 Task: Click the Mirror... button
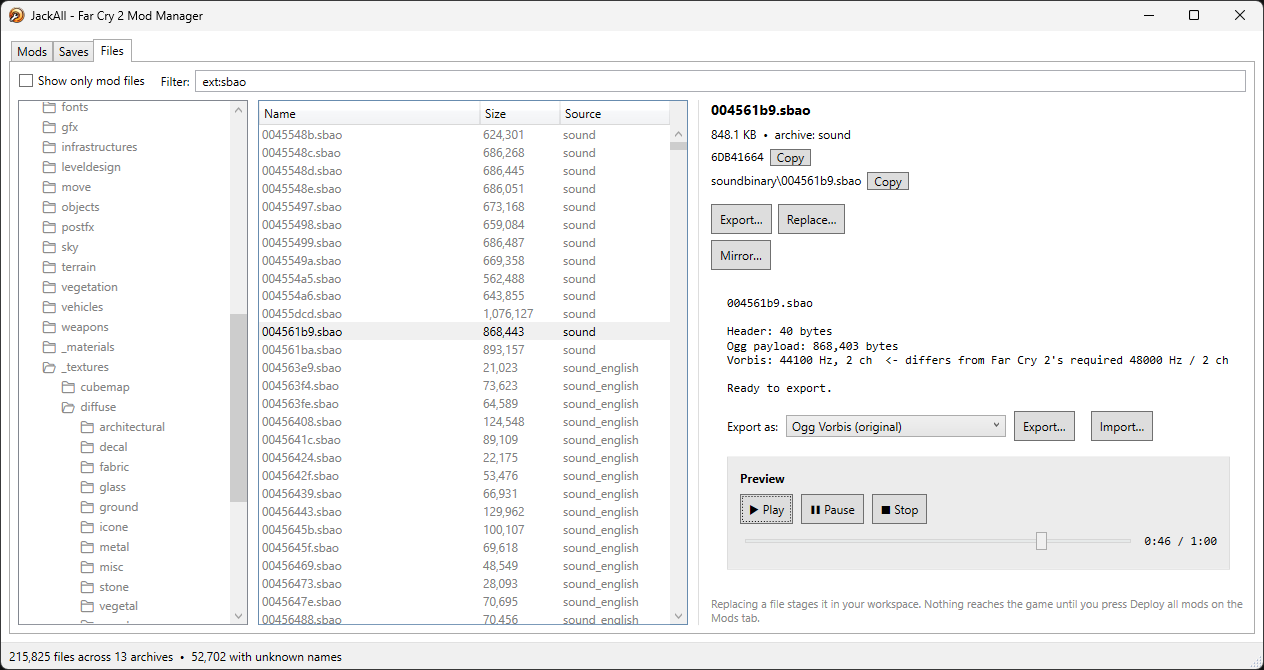[x=741, y=255]
